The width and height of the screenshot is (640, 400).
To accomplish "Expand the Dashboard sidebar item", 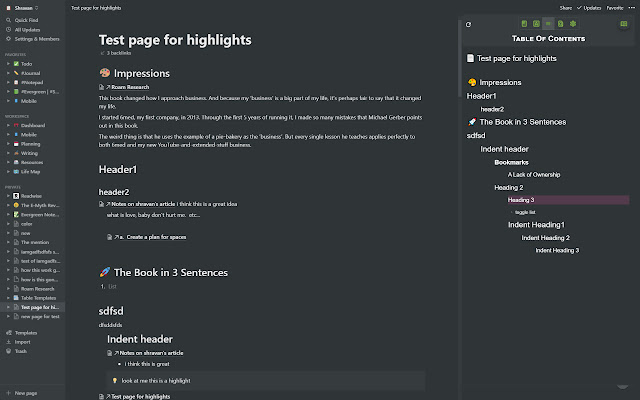I will point(7,125).
